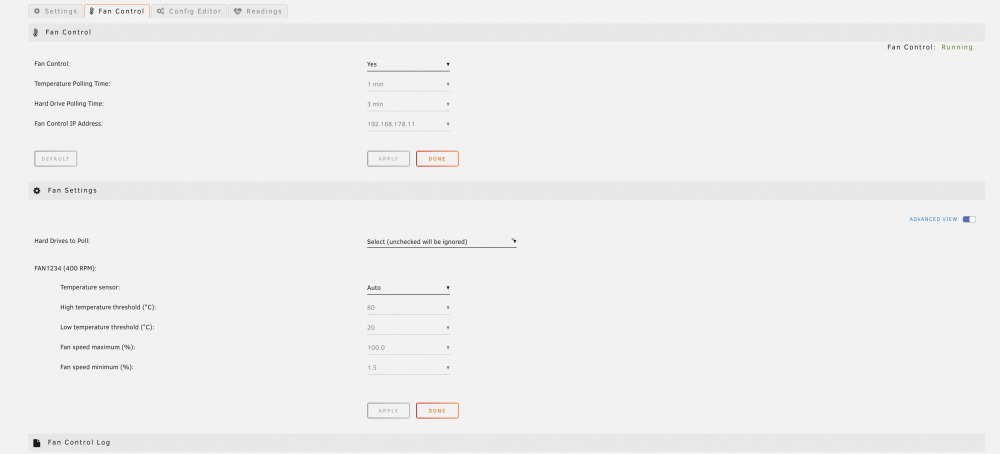
Task: Click file icon in Fan Control Log header
Action: coord(36,443)
